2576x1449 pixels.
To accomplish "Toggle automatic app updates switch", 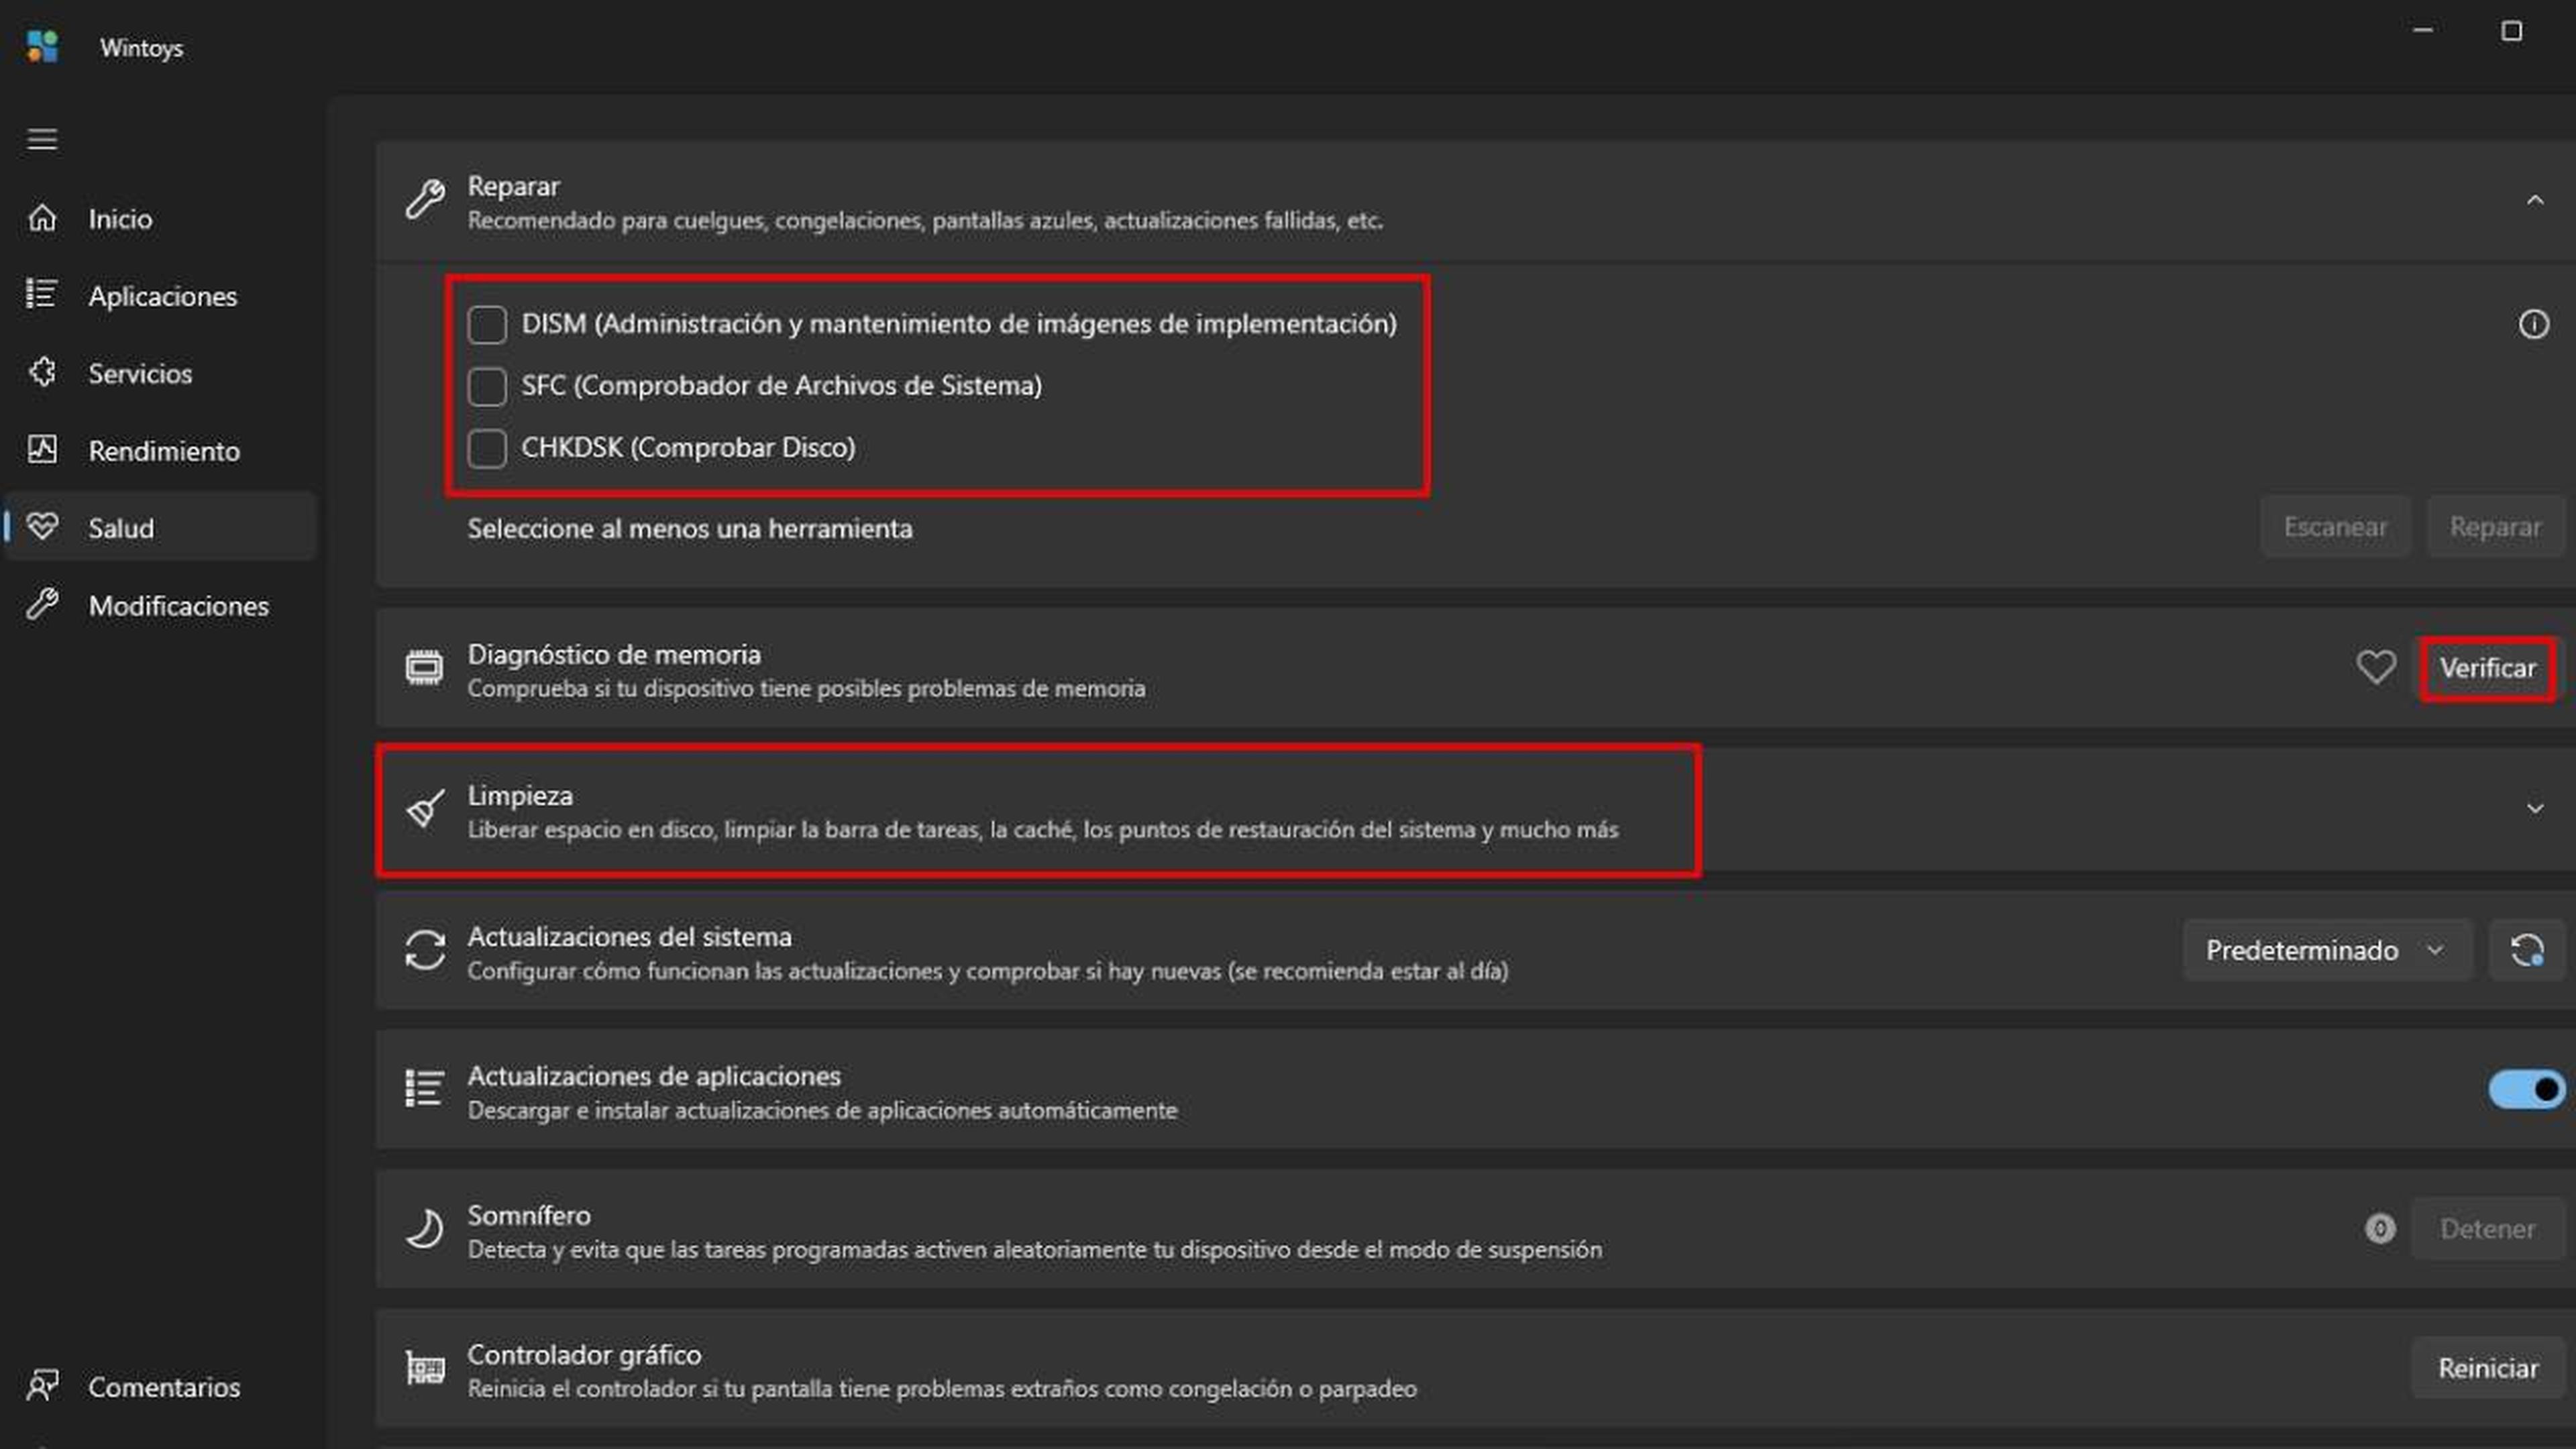I will coord(2527,1089).
